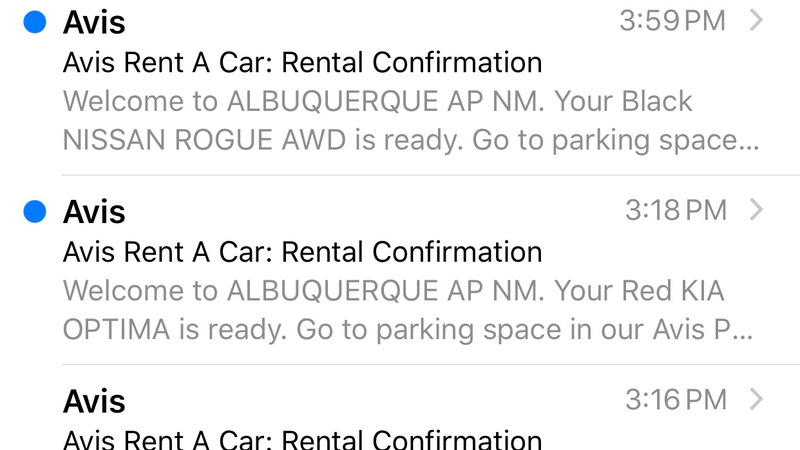
Task: Click the preview line "OPTIMA is ready"
Action: coord(408,330)
